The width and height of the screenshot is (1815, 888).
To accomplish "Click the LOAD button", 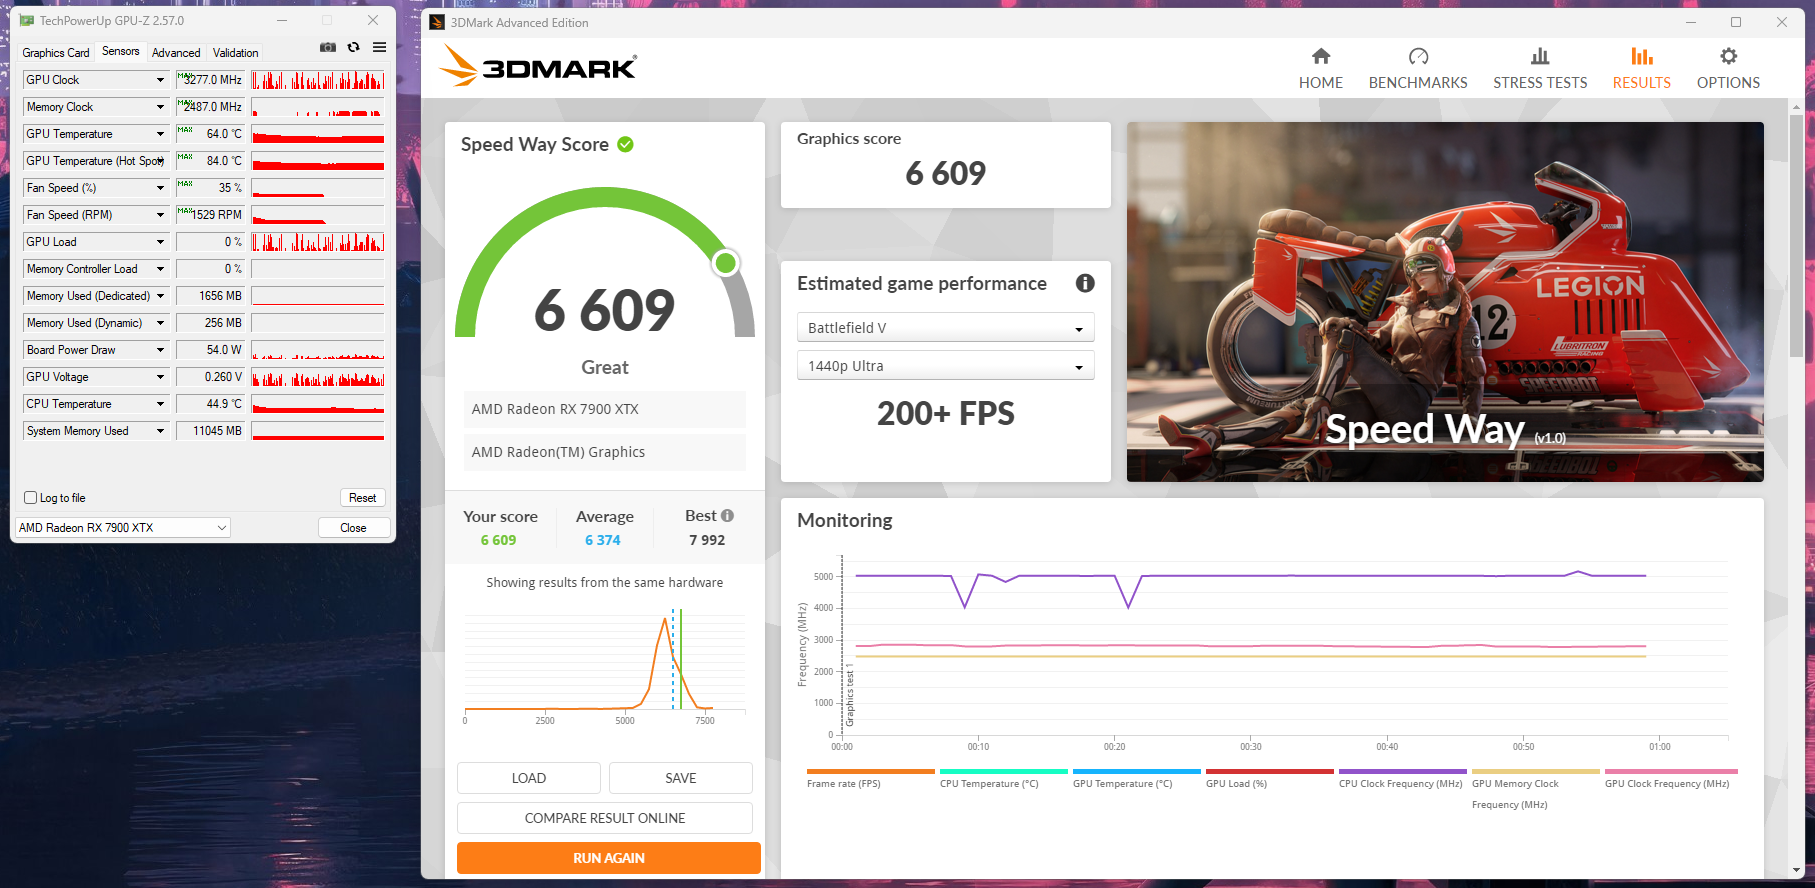I will tap(529, 778).
